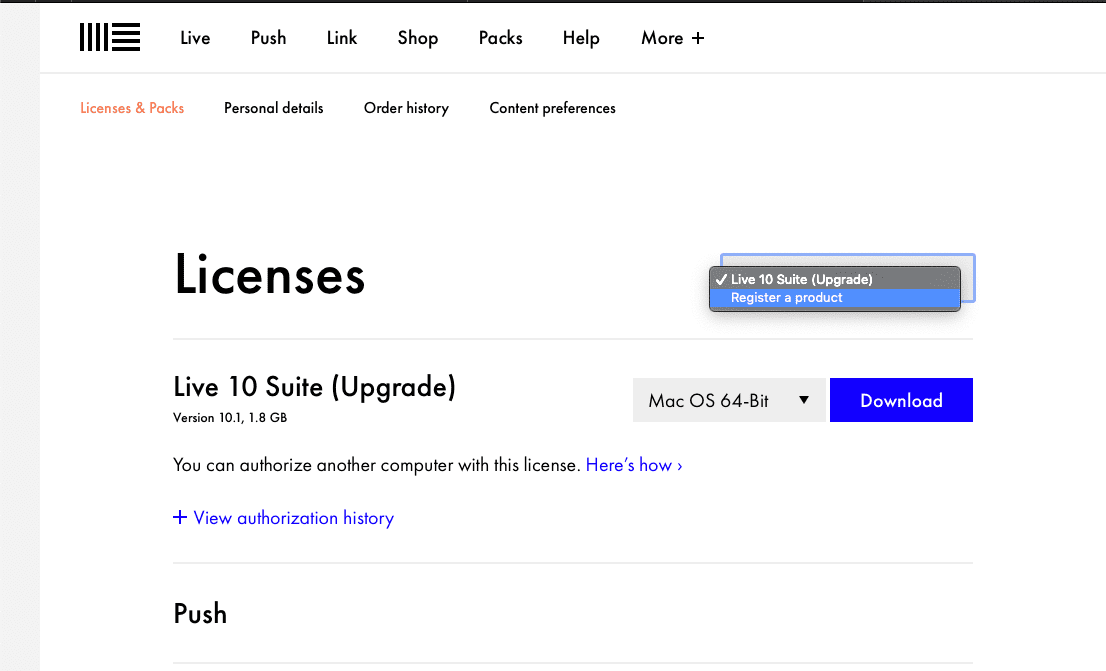Open the Link page from top navigation
The height and width of the screenshot is (671, 1106).
pos(342,38)
